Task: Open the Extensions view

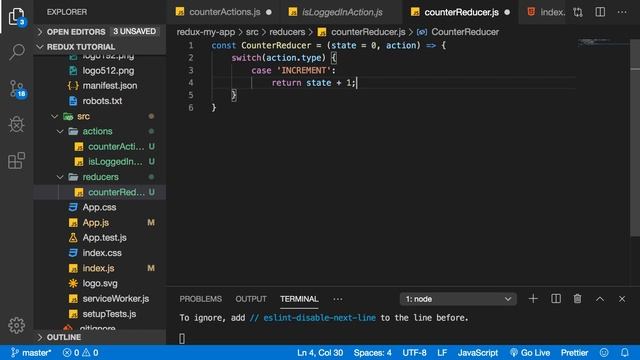Action: [x=16, y=160]
